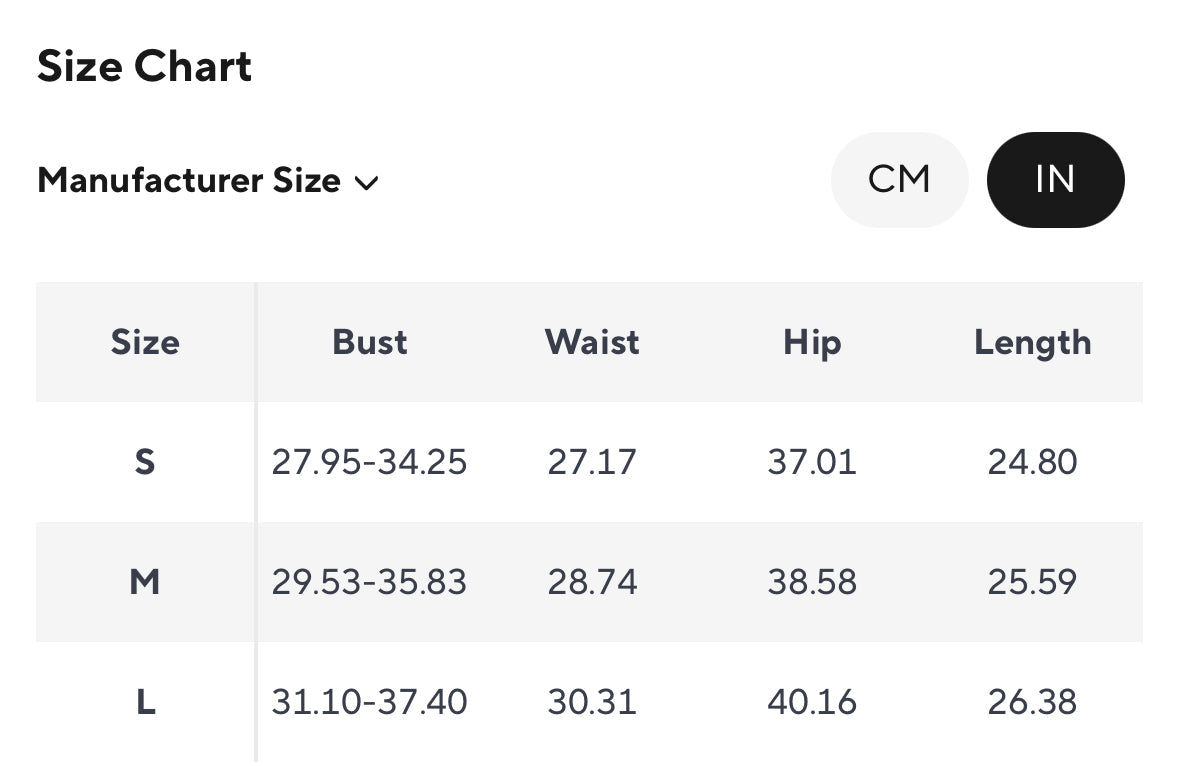1179x766 pixels.
Task: Select the Bust column header
Action: [370, 343]
